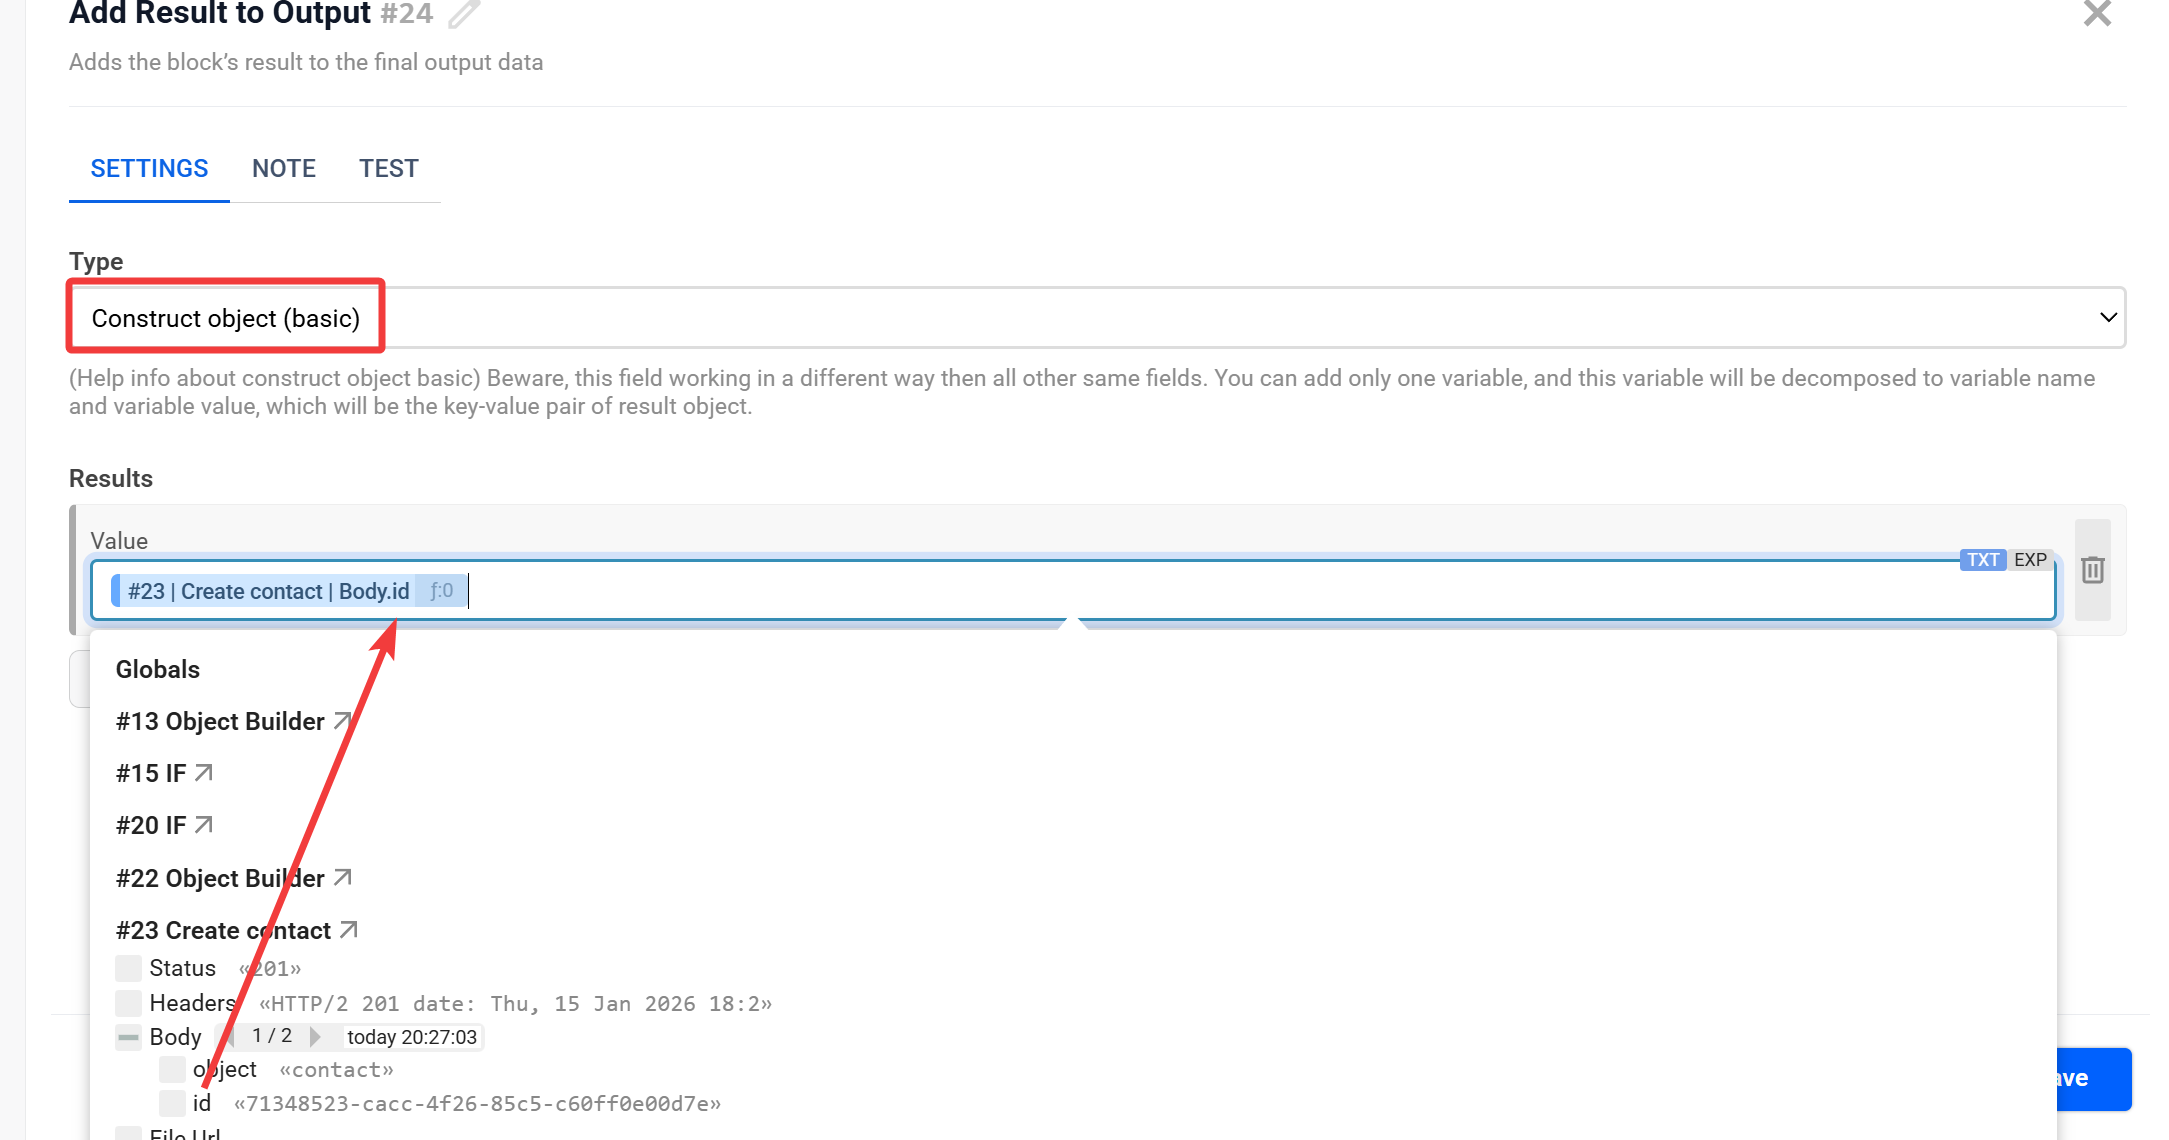Tick the Headers variable checkbox
The height and width of the screenshot is (1140, 2169).
128,1003
